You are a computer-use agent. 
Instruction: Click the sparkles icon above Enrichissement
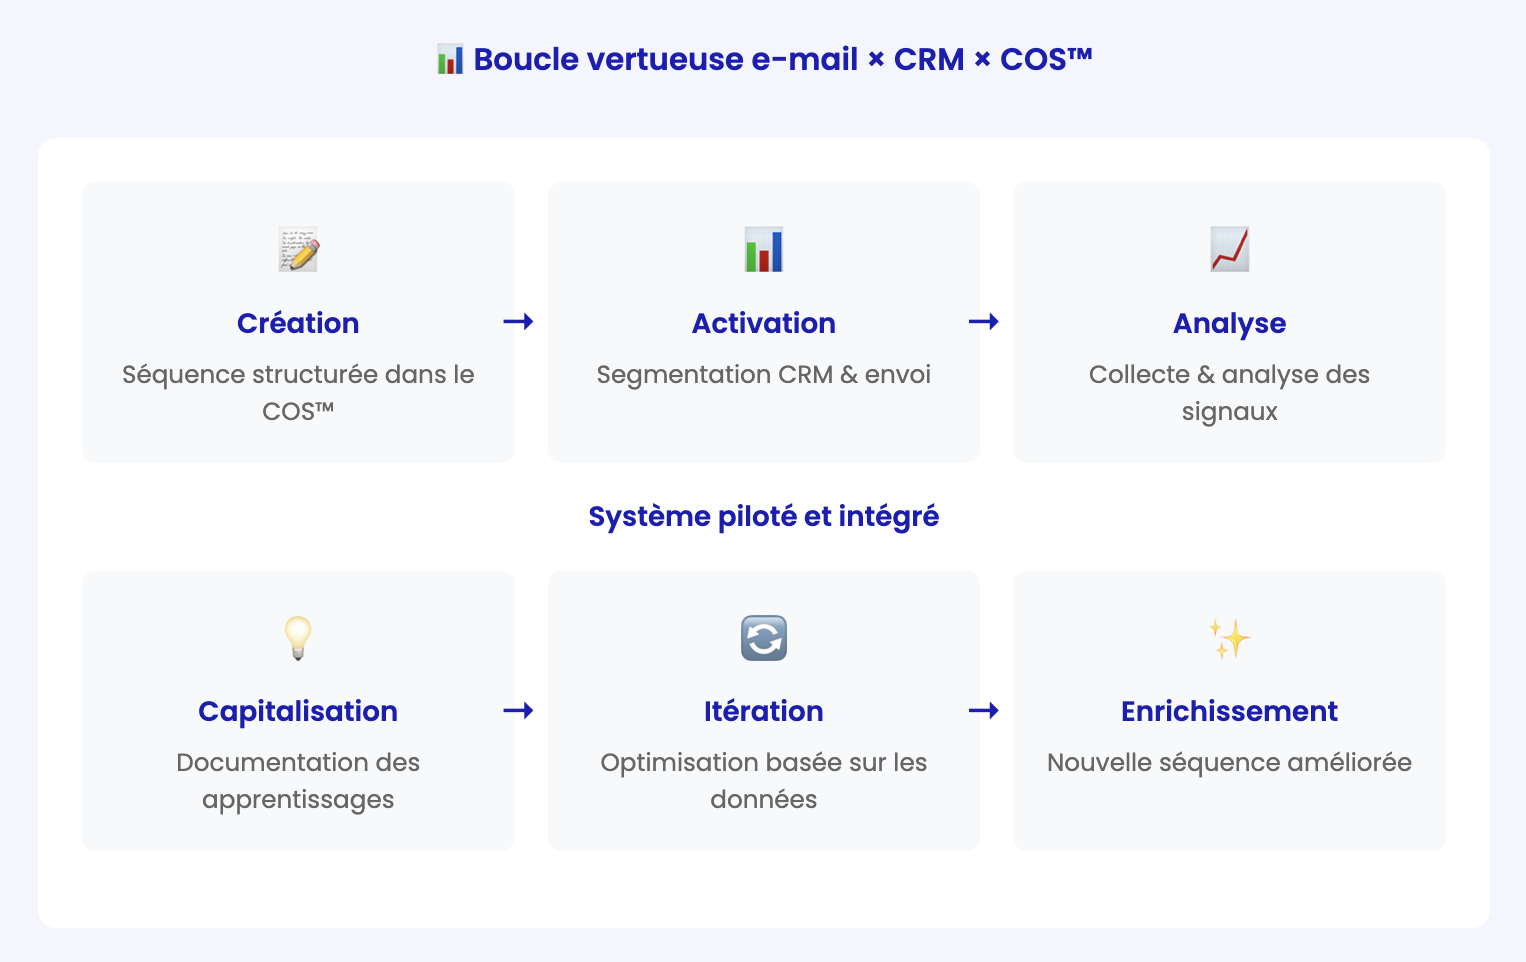coord(1229,638)
